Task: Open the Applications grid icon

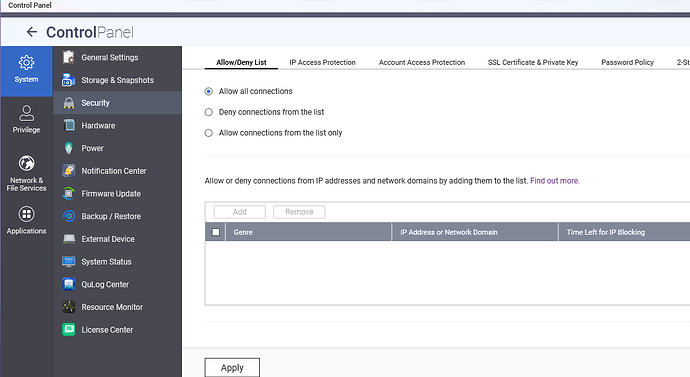Action: tap(26, 214)
